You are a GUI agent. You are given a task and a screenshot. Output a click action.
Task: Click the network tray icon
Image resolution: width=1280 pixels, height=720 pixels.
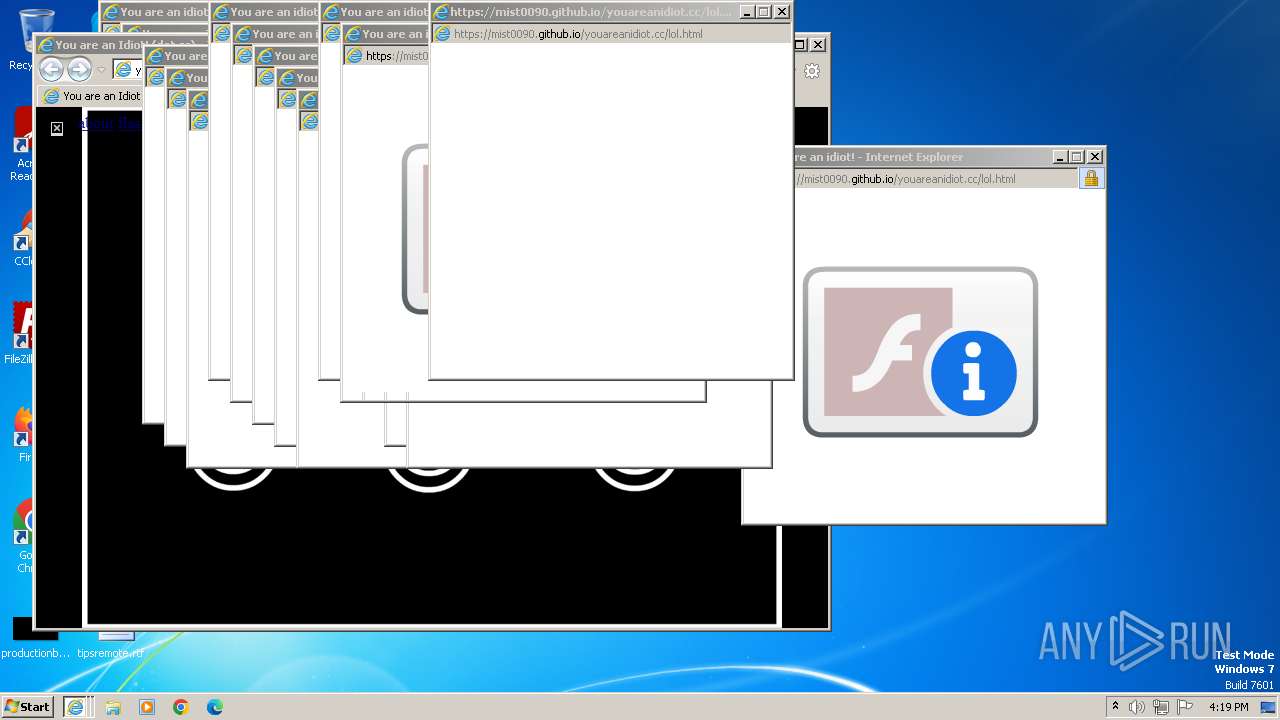[x=1160, y=707]
